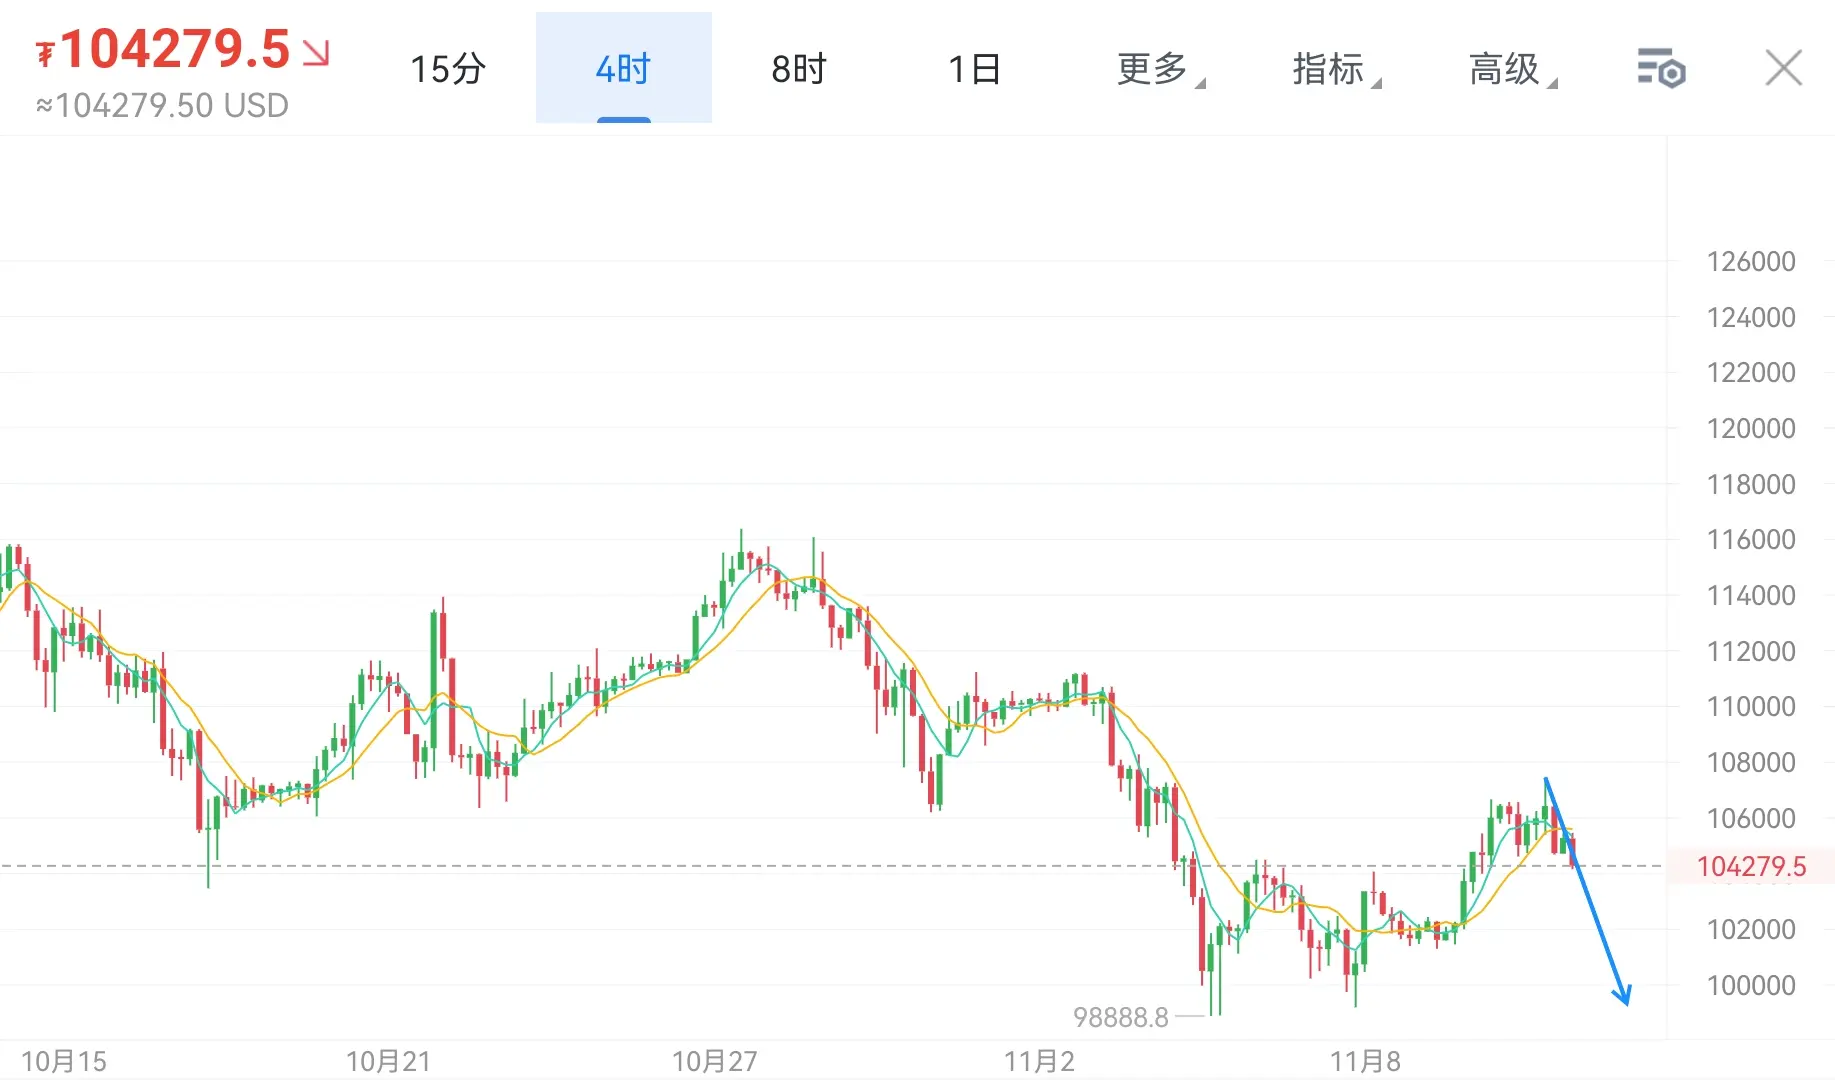
Task: Switch to the 15分 timeframe
Action: coord(448,69)
